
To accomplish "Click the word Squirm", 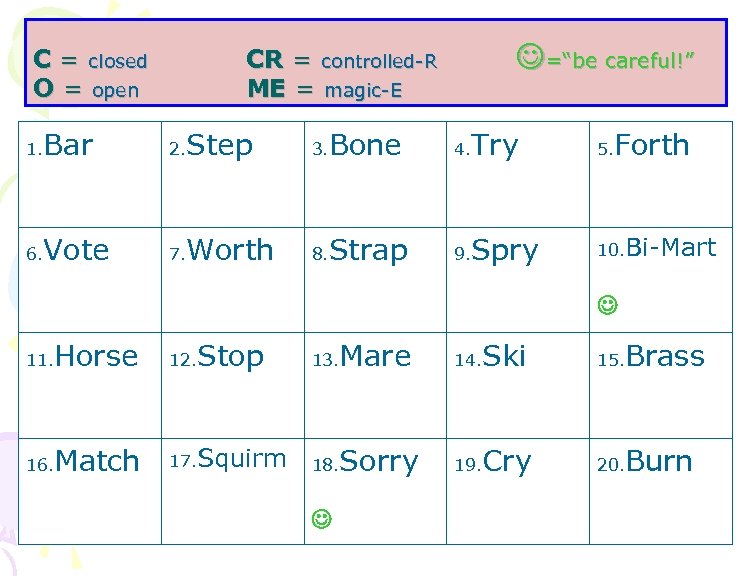I will click(241, 460).
